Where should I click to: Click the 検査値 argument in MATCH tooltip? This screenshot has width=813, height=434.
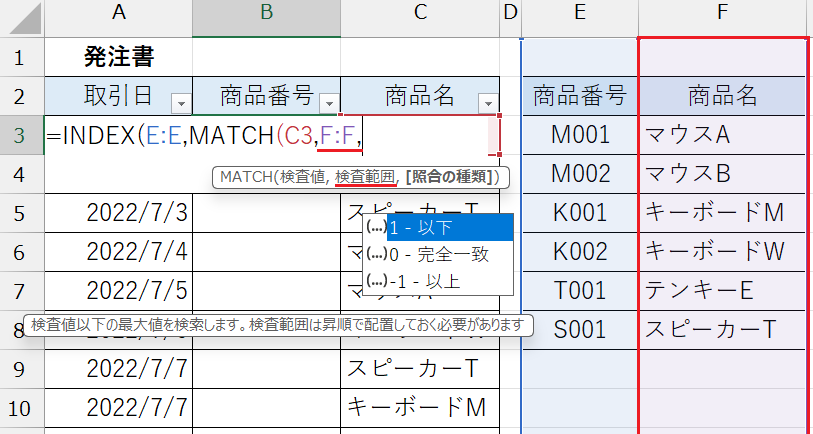click(x=303, y=177)
